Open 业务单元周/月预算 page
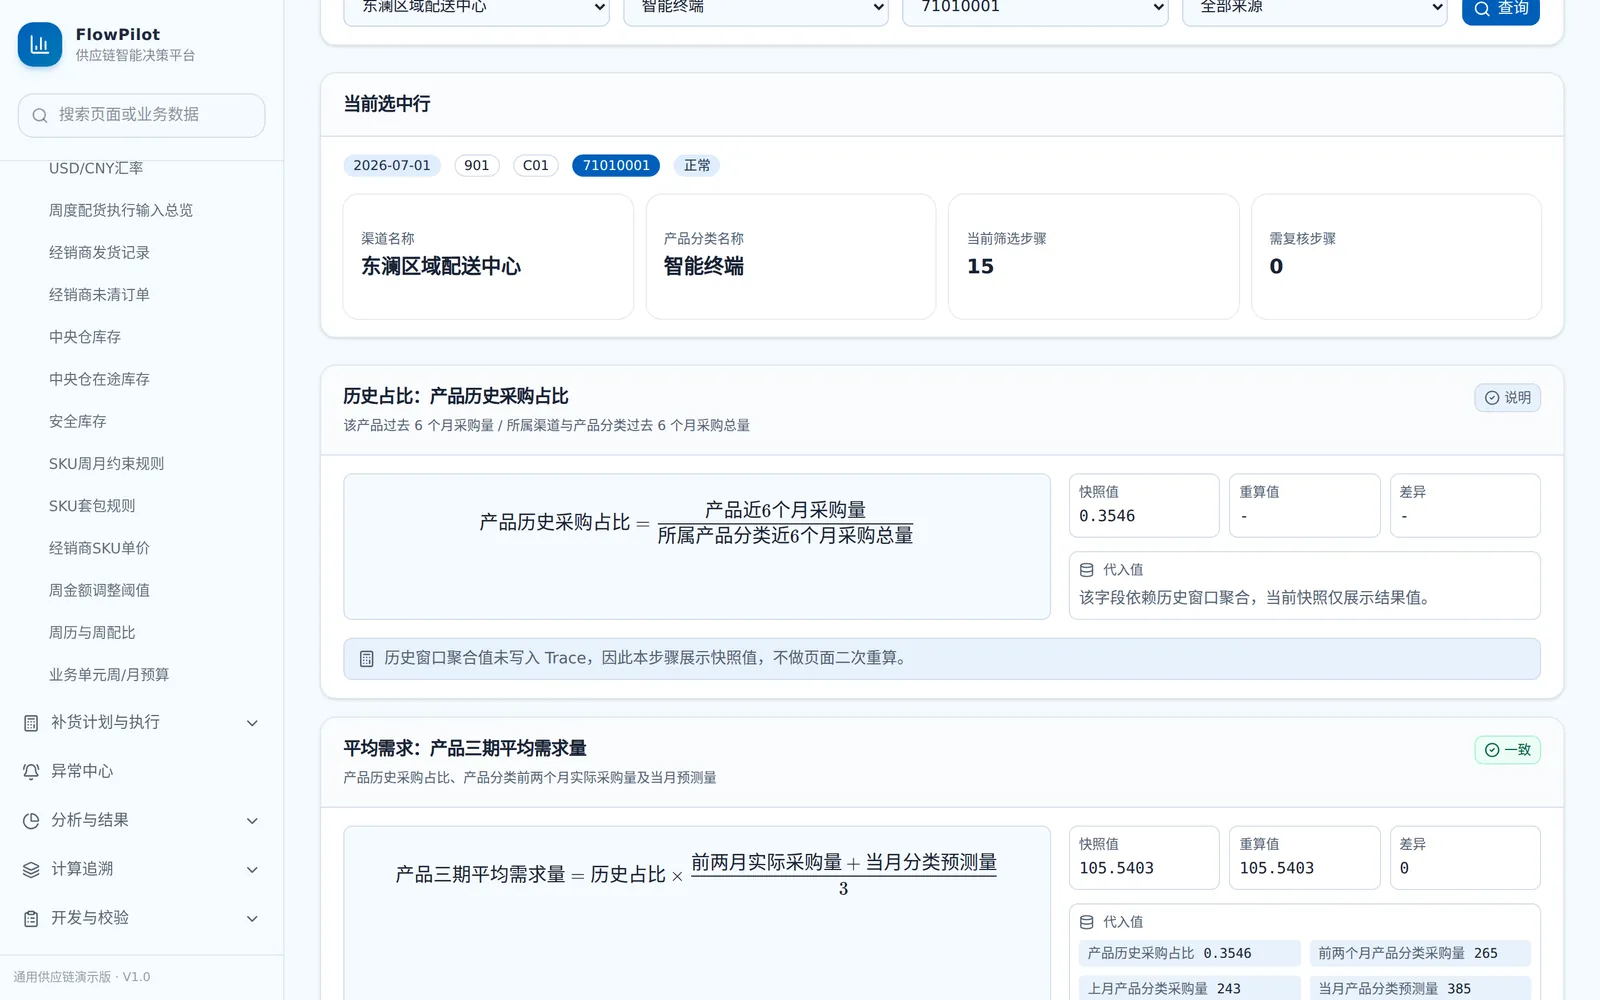The width and height of the screenshot is (1600, 1000). (109, 675)
